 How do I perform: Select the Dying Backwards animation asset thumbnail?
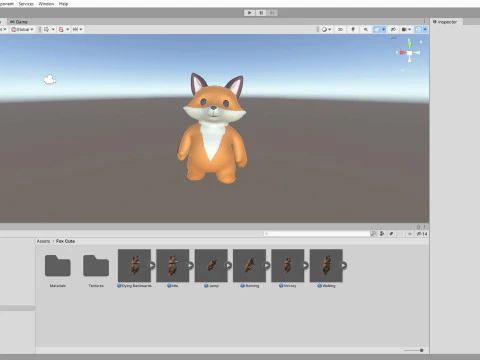pos(134,266)
